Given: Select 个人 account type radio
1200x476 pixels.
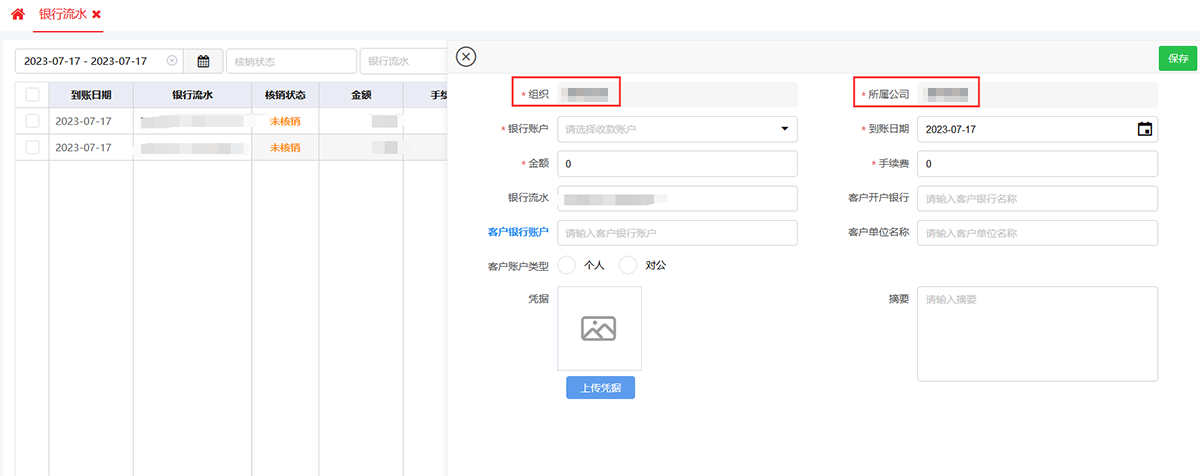Looking at the screenshot, I should pos(567,265).
